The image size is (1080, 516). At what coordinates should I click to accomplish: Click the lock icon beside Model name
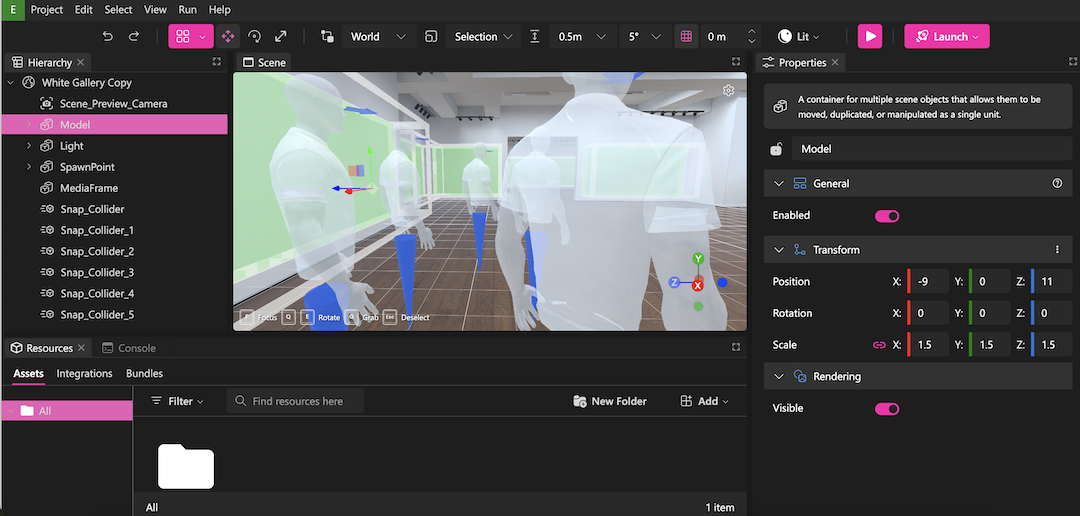pos(776,149)
